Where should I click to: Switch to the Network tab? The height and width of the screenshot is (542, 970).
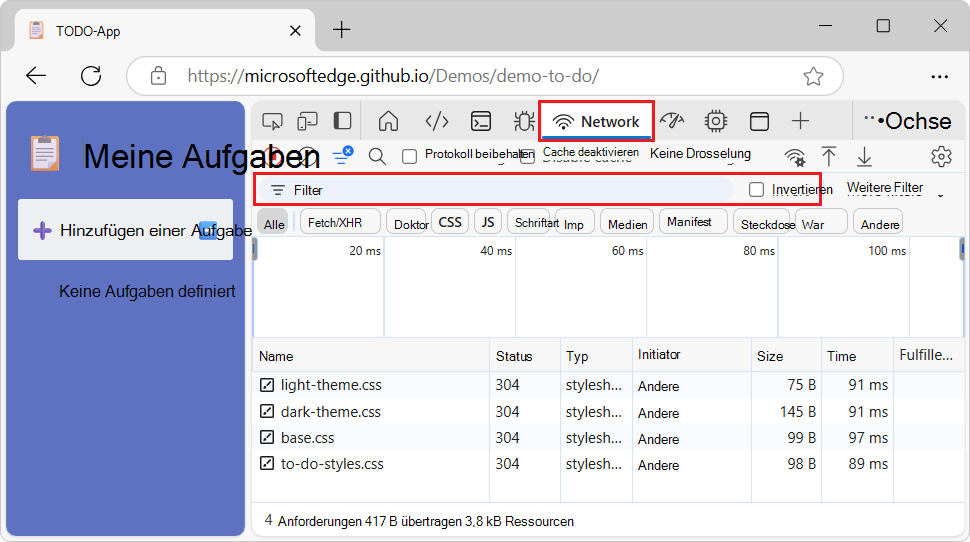[596, 121]
